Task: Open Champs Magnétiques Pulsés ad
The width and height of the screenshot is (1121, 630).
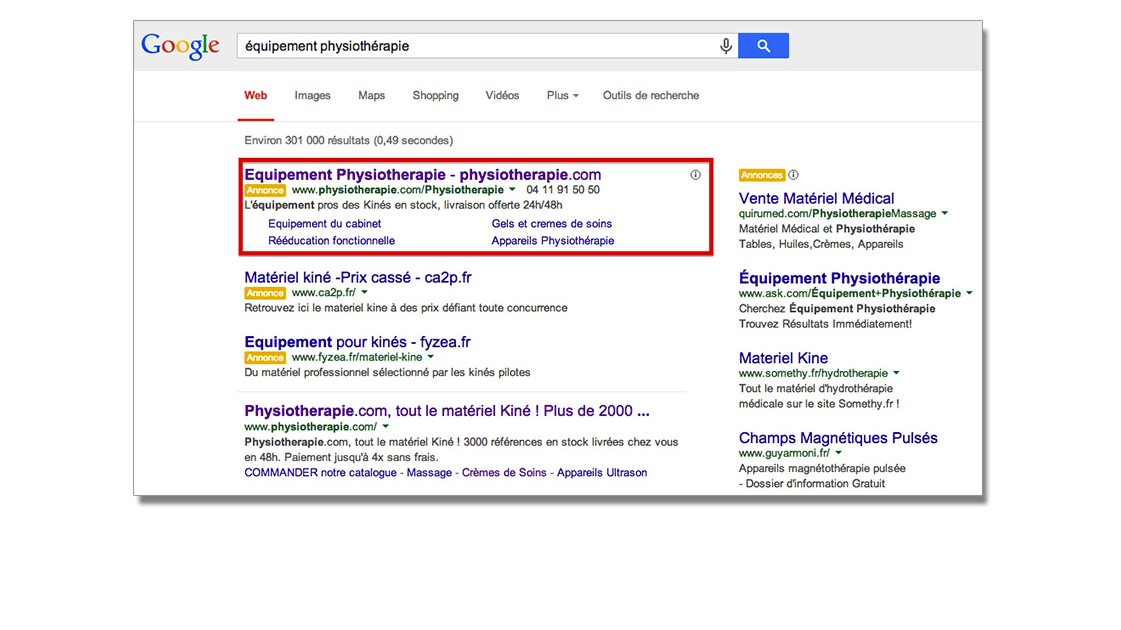Action: tap(838, 438)
